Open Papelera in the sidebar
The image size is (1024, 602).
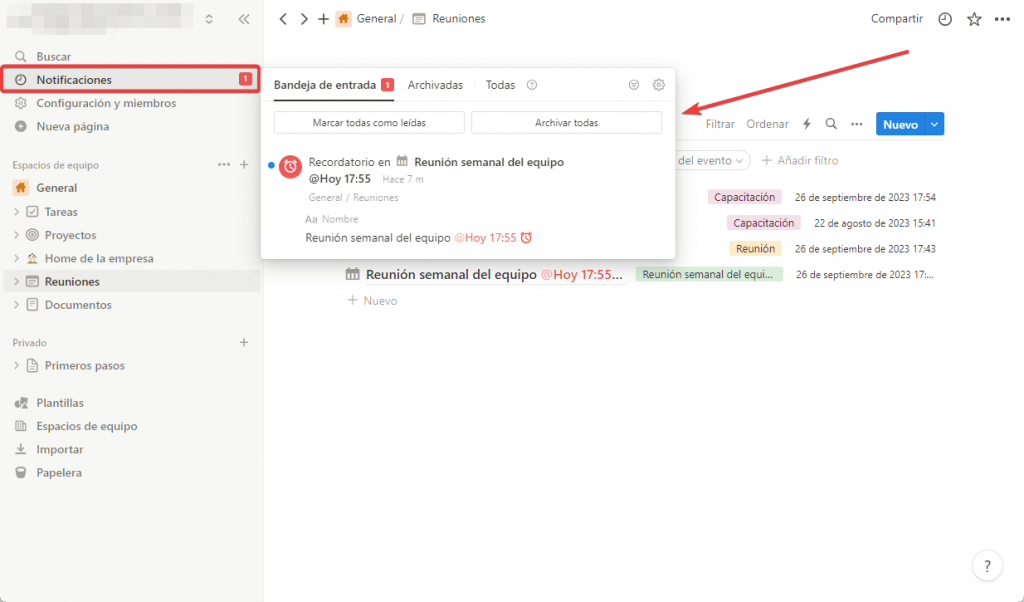coord(56,472)
